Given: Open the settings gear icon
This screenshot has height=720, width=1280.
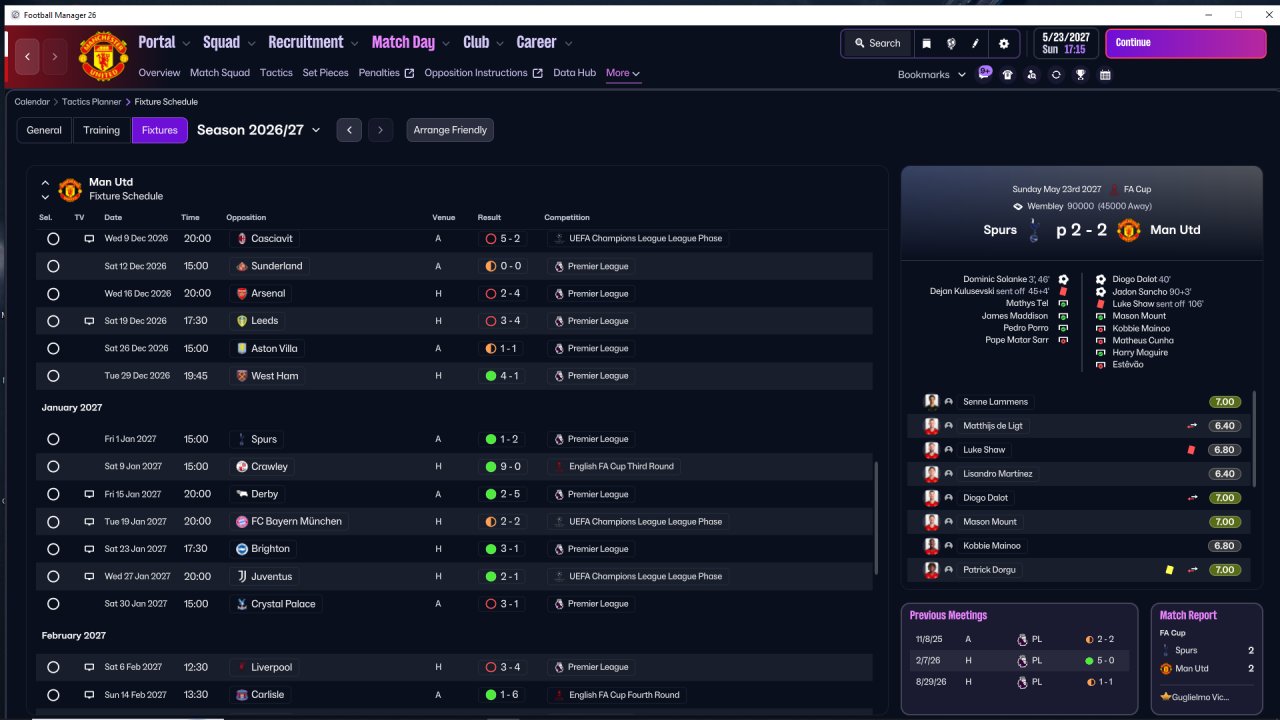Looking at the screenshot, I should click(1004, 44).
